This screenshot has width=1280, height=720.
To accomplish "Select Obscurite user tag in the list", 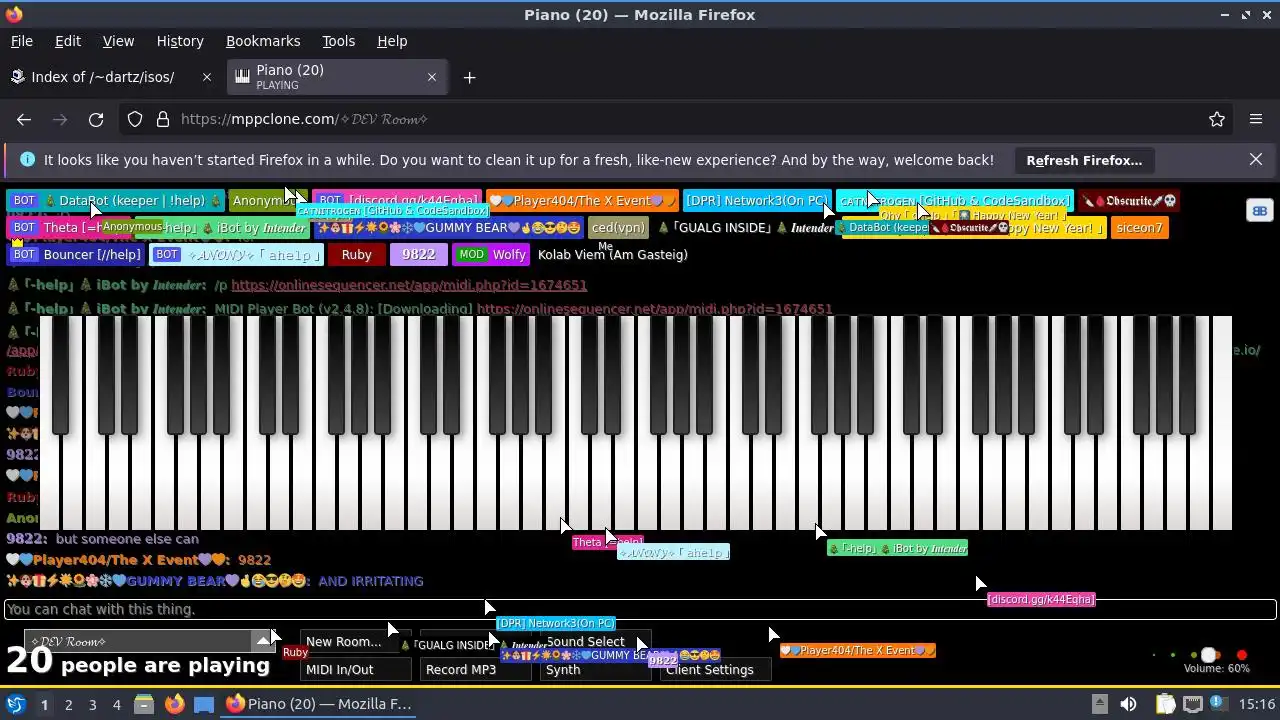I will click(1129, 201).
